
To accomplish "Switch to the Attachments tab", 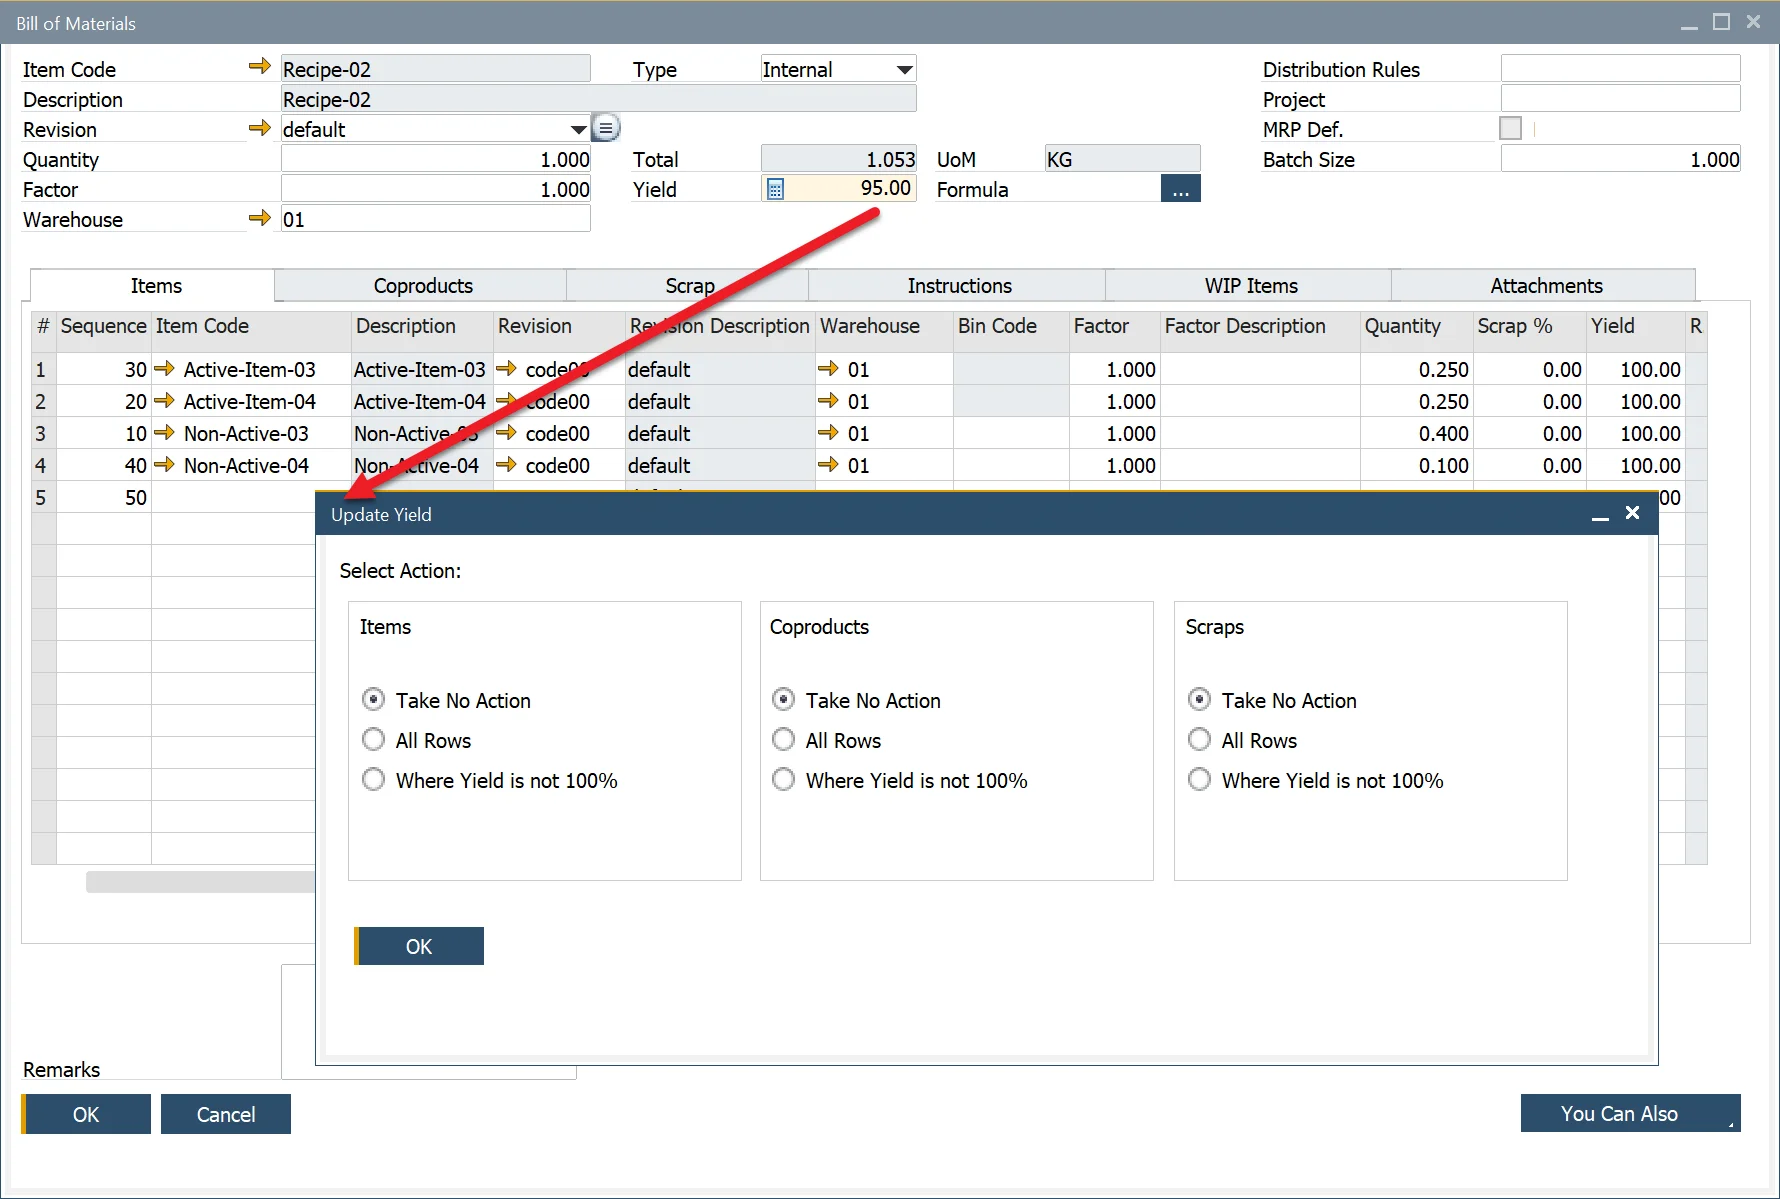I will 1545,285.
